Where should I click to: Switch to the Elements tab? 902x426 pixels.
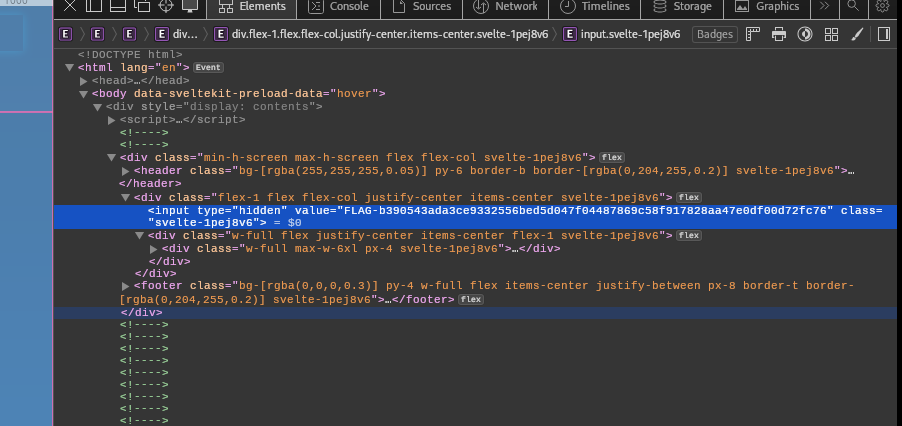252,7
